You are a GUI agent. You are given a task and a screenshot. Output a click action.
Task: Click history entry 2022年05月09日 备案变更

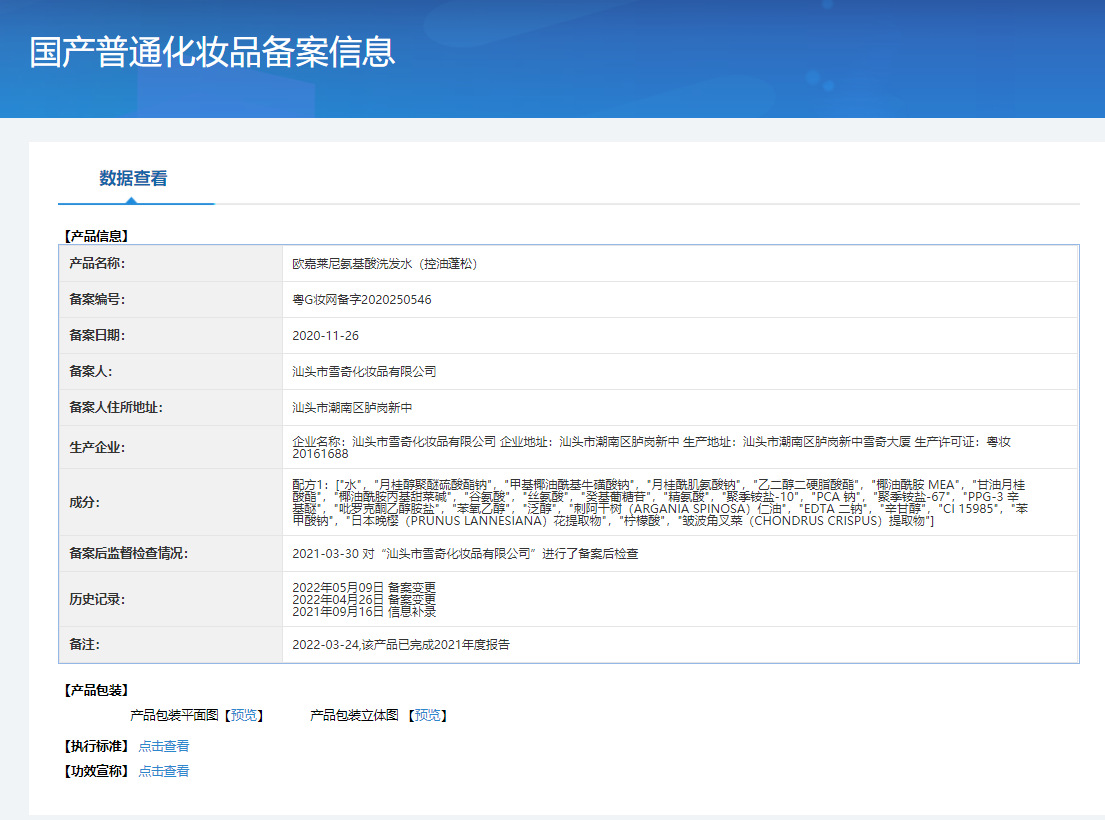point(364,587)
